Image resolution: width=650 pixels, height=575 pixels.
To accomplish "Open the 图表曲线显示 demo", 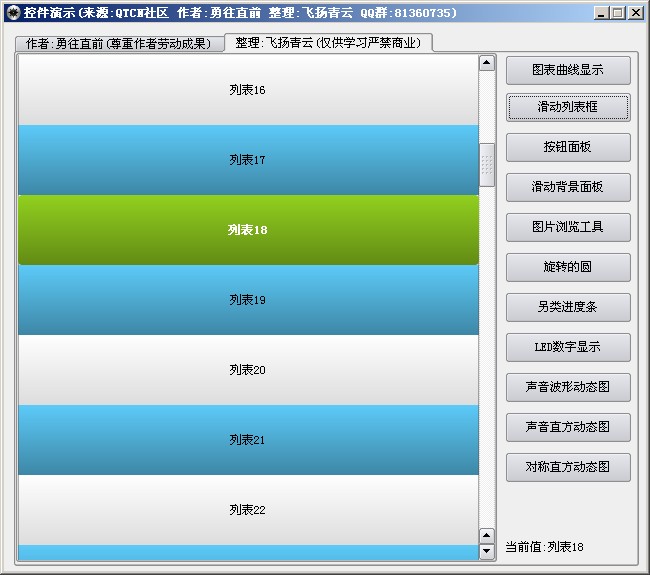I will pyautogui.click(x=568, y=70).
